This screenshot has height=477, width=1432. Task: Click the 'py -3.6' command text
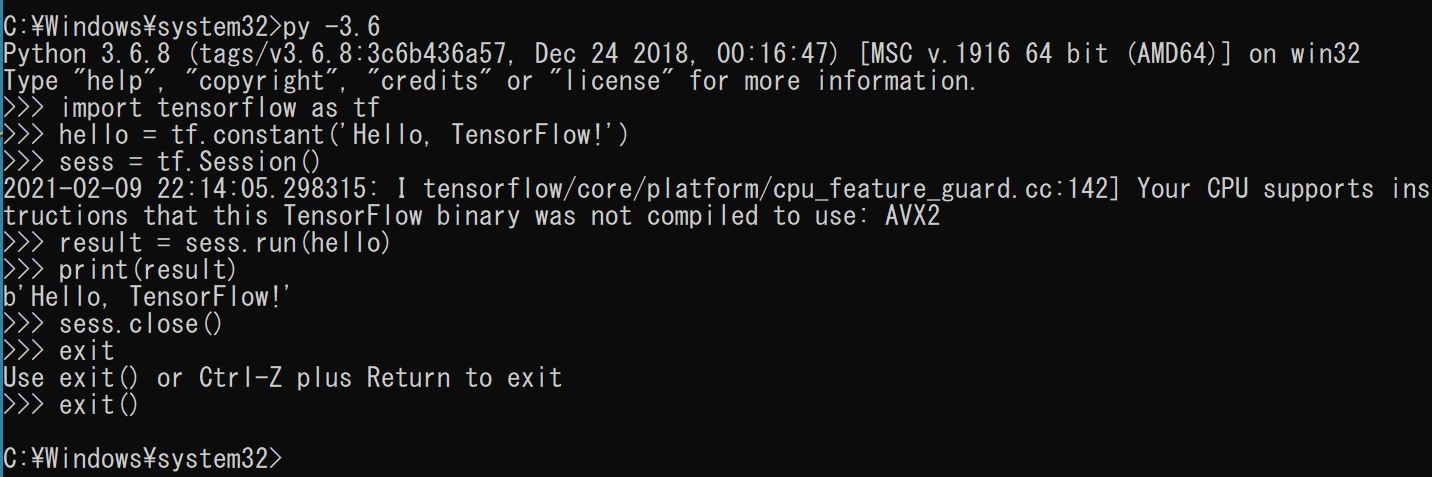[x=333, y=25]
